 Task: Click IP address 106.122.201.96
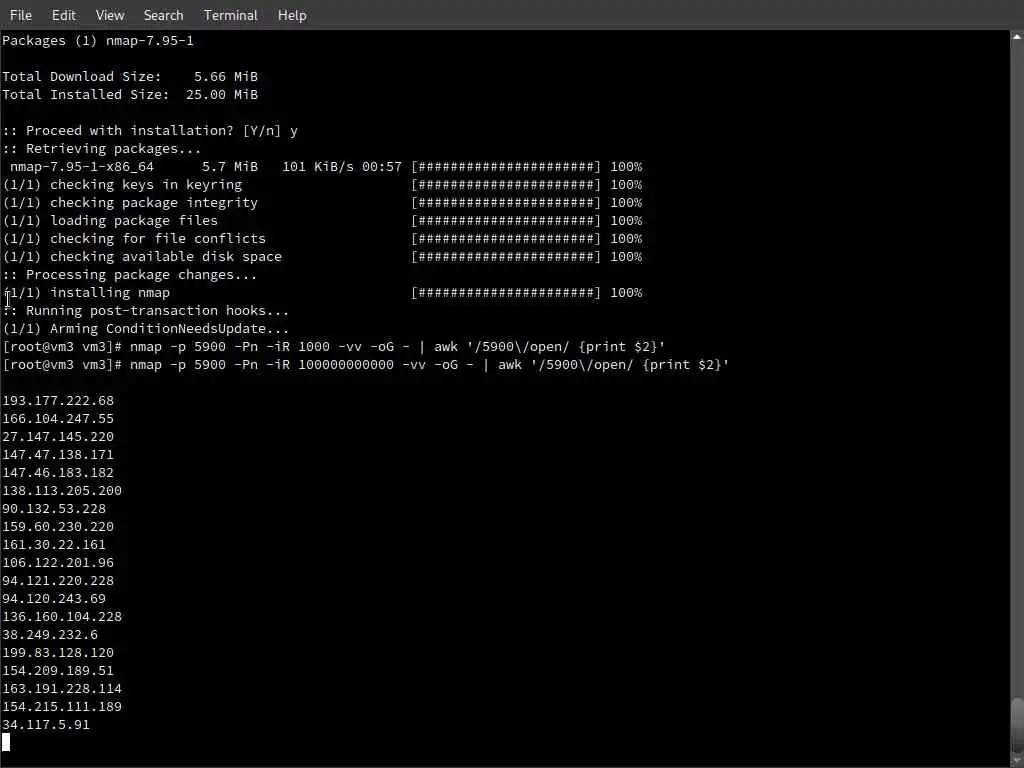point(57,562)
